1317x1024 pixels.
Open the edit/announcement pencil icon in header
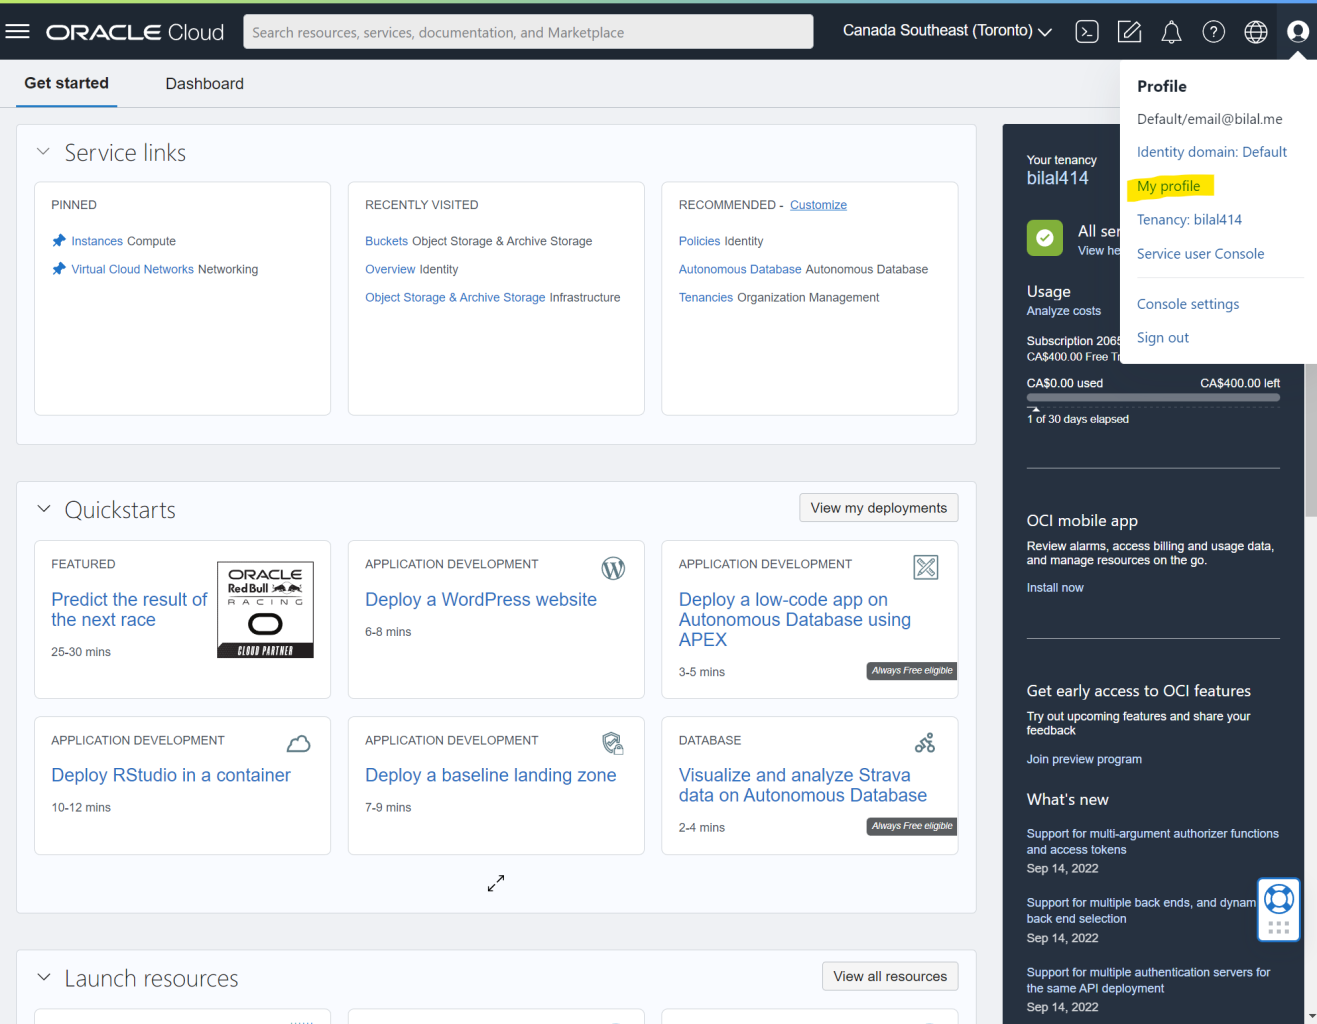pyautogui.click(x=1129, y=32)
